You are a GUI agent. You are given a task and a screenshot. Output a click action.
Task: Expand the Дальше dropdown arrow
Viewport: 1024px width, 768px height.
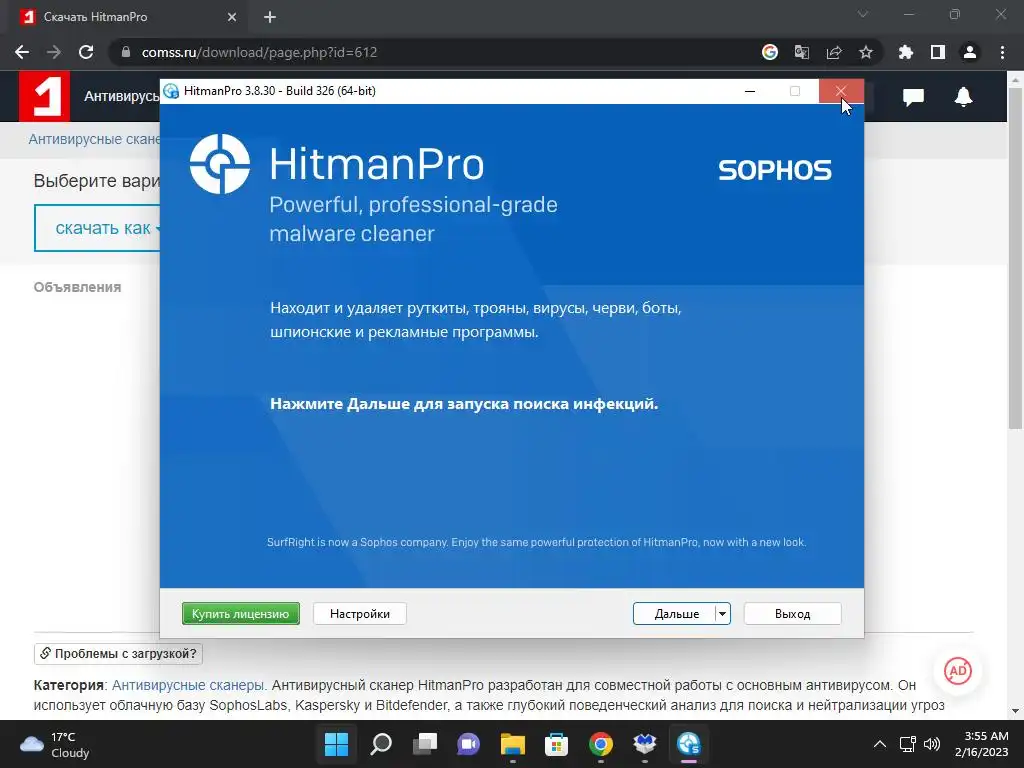[x=722, y=613]
